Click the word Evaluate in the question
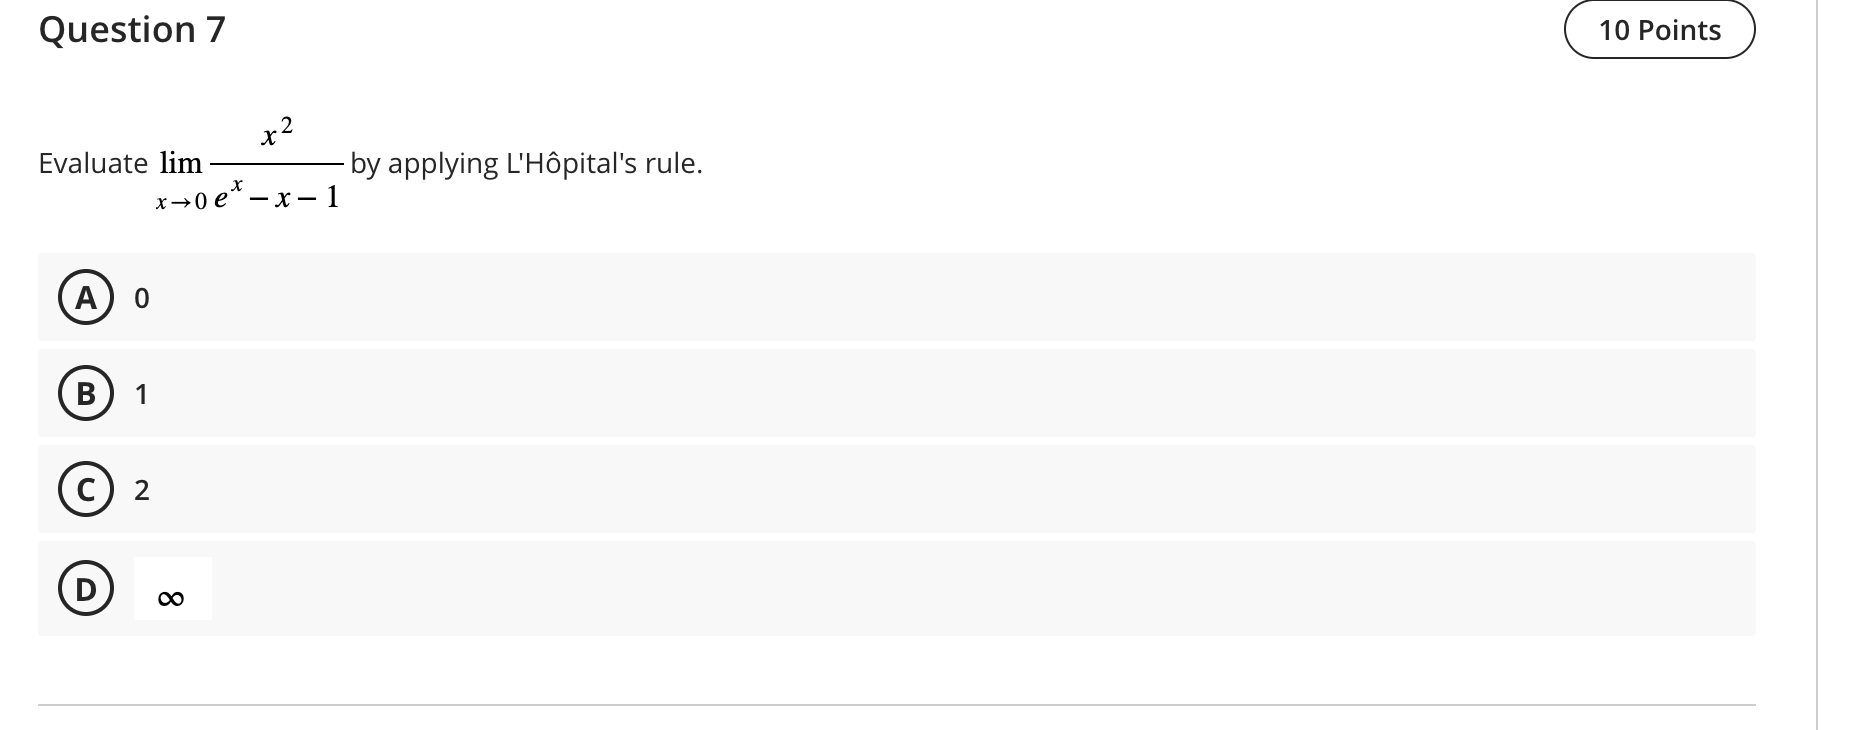The image size is (1856, 730). point(93,163)
